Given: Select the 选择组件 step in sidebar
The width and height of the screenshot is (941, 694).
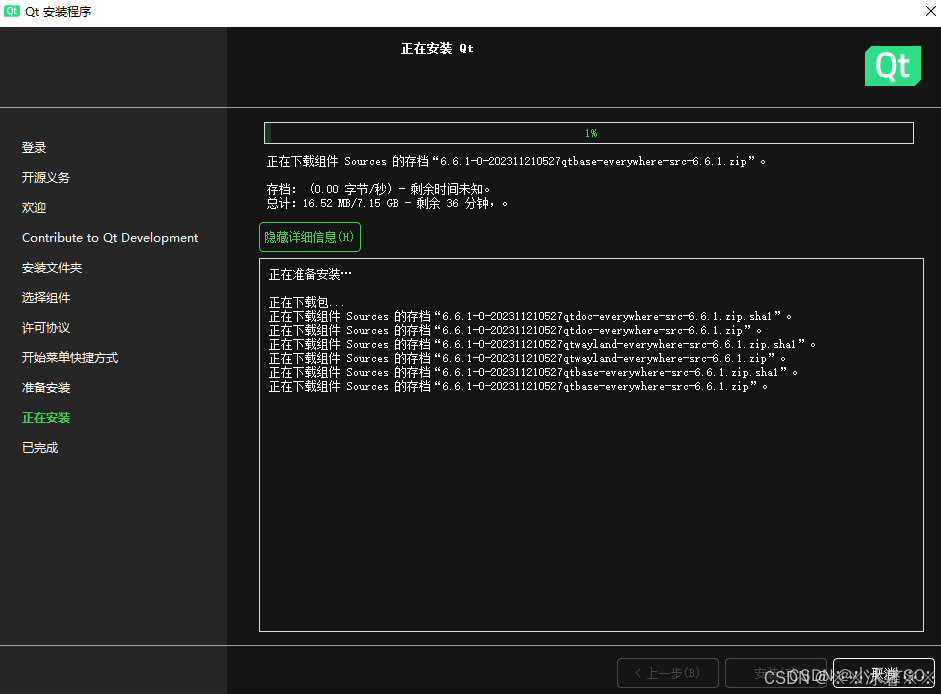Looking at the screenshot, I should (x=46, y=298).
